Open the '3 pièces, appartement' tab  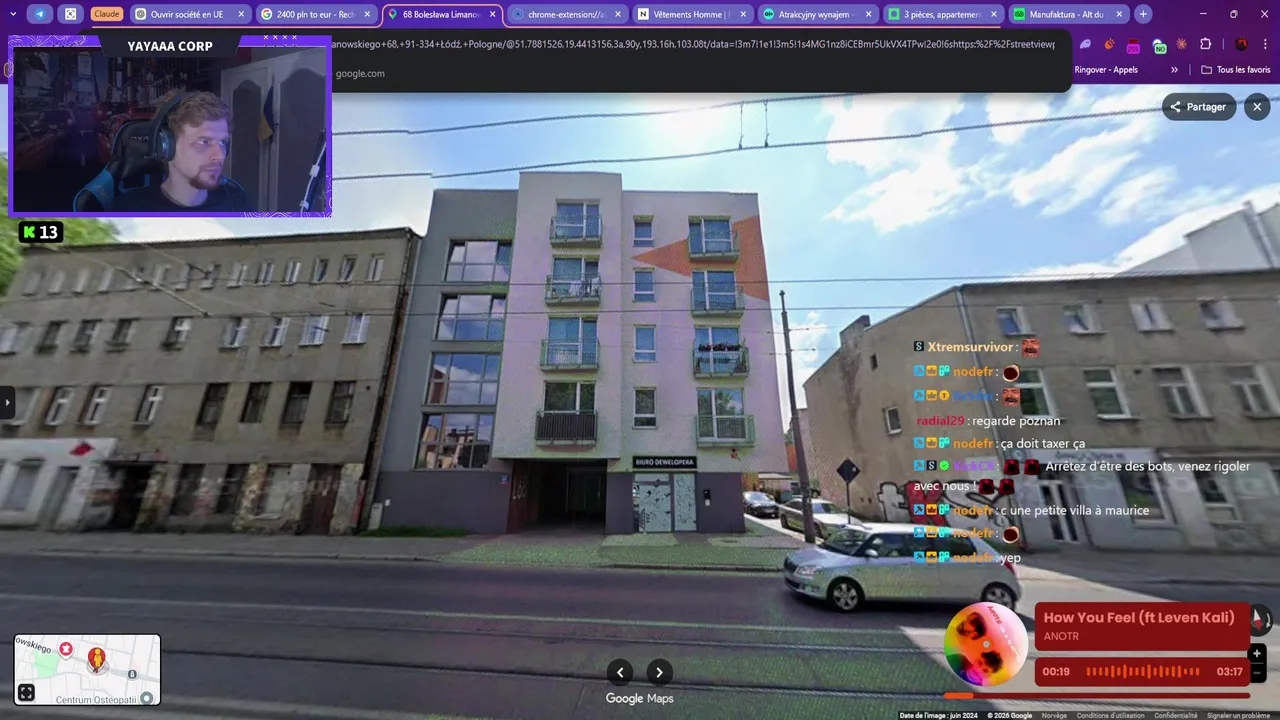942,14
